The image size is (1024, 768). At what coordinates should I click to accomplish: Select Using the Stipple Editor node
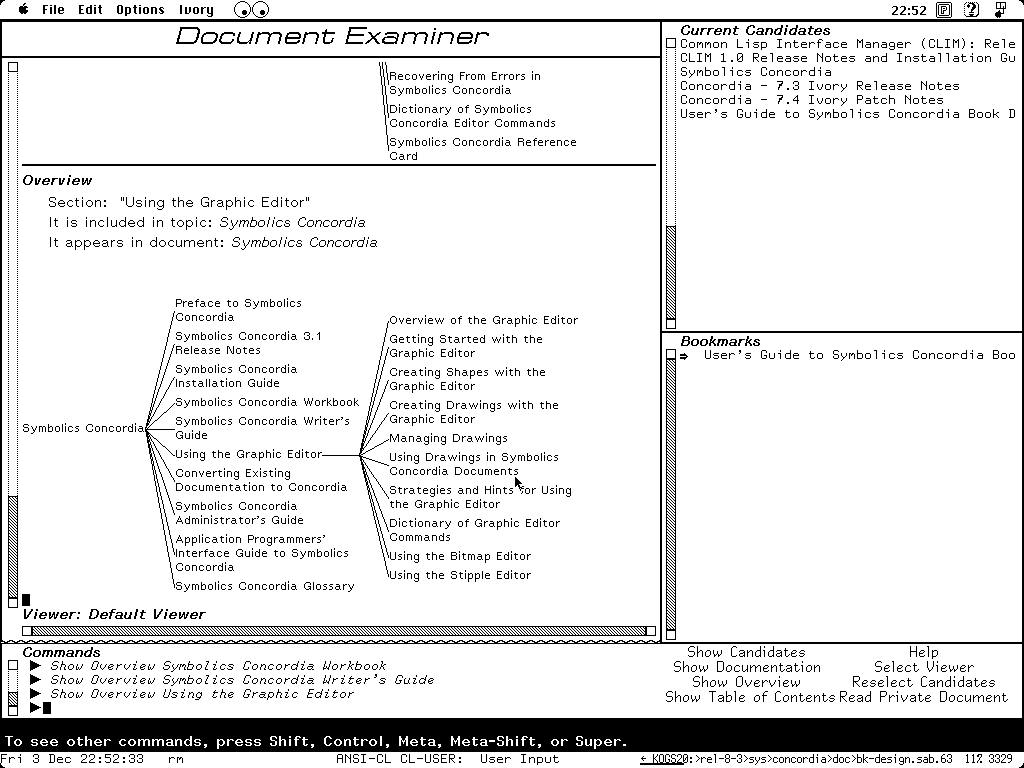click(x=460, y=575)
